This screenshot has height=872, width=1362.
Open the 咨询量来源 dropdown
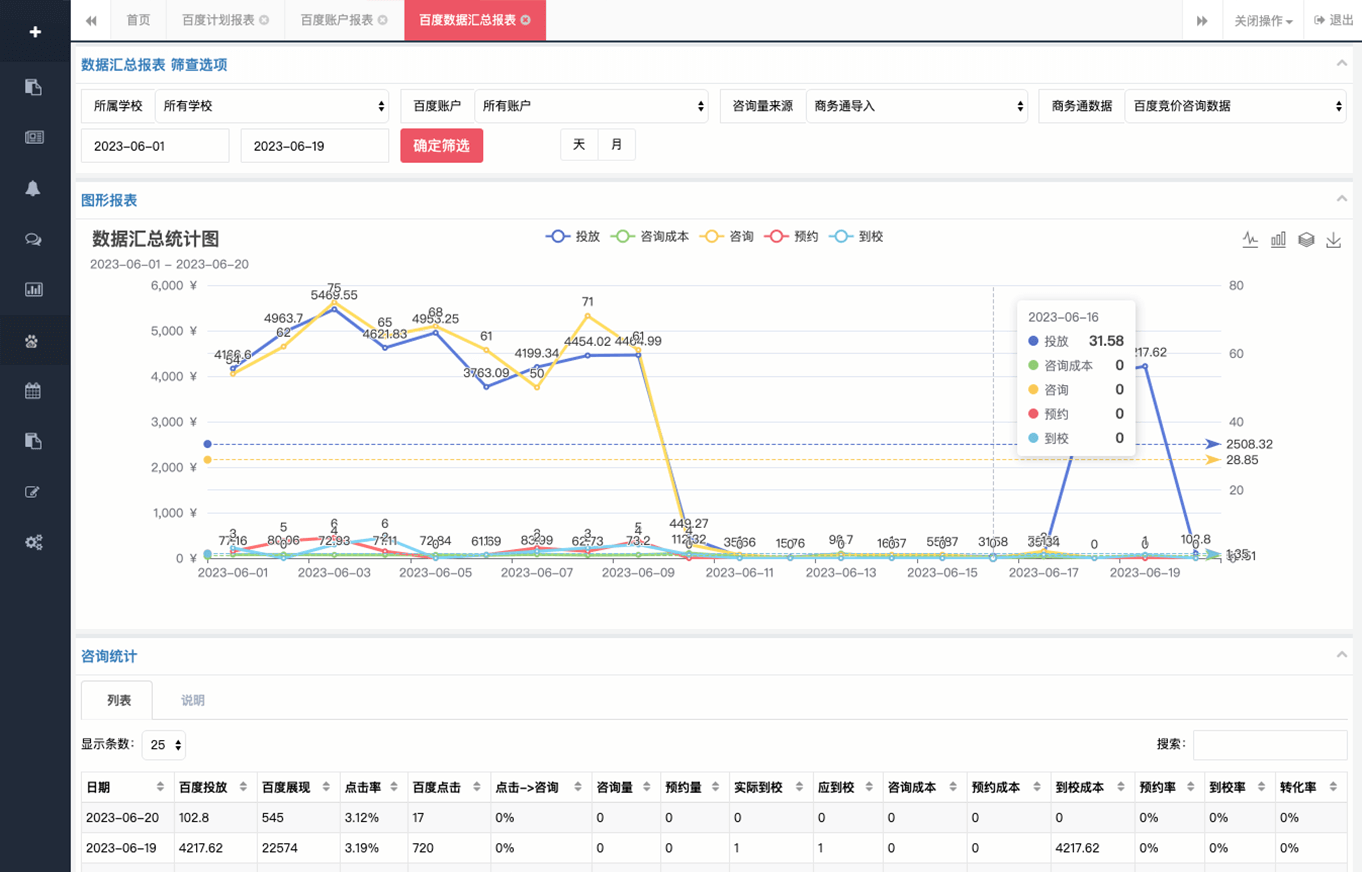click(x=916, y=106)
